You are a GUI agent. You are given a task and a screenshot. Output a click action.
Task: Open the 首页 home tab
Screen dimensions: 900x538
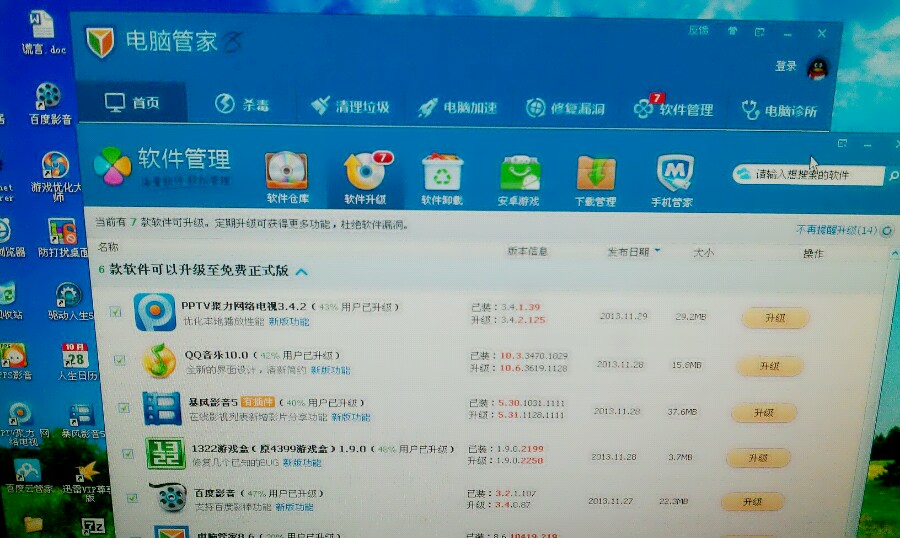(x=132, y=102)
